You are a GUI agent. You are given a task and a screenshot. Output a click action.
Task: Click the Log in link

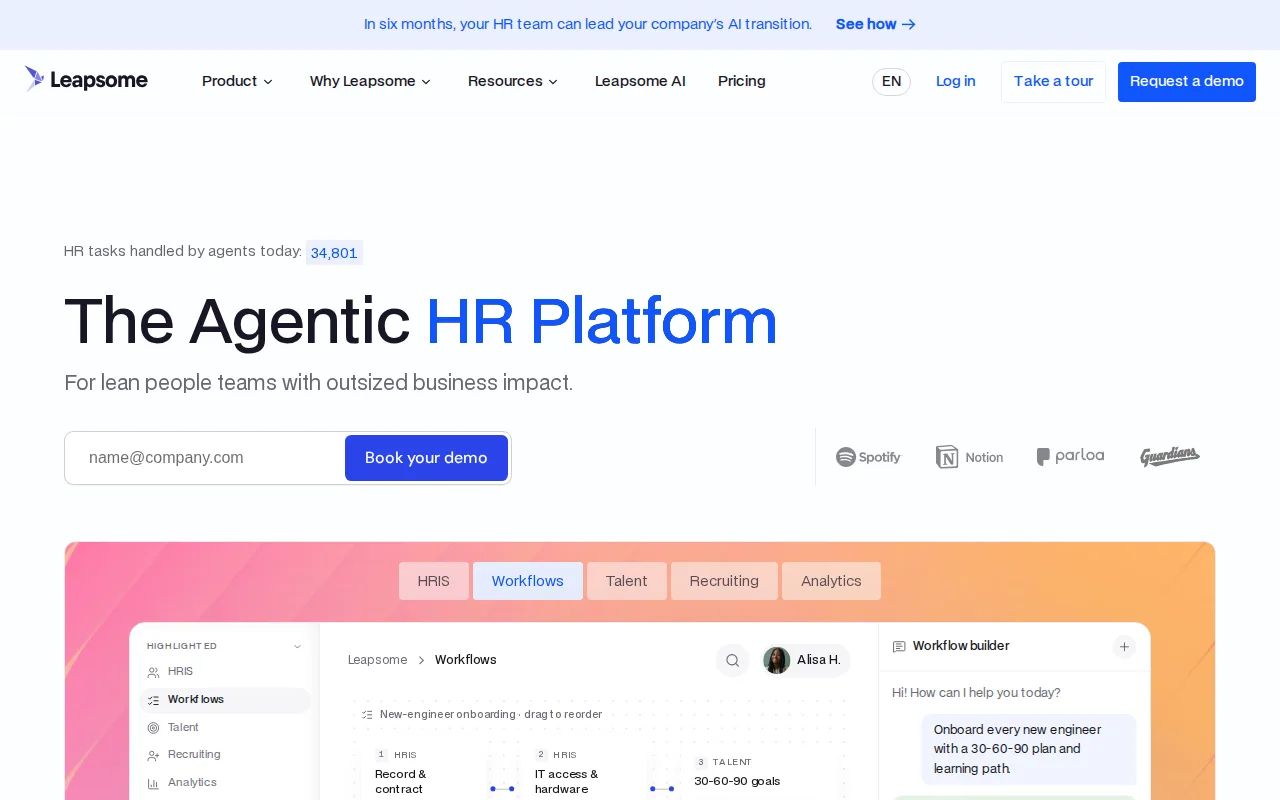(956, 81)
